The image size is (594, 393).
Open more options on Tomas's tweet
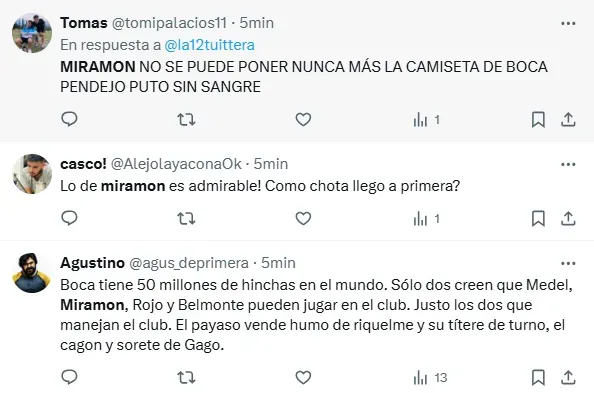tap(568, 23)
